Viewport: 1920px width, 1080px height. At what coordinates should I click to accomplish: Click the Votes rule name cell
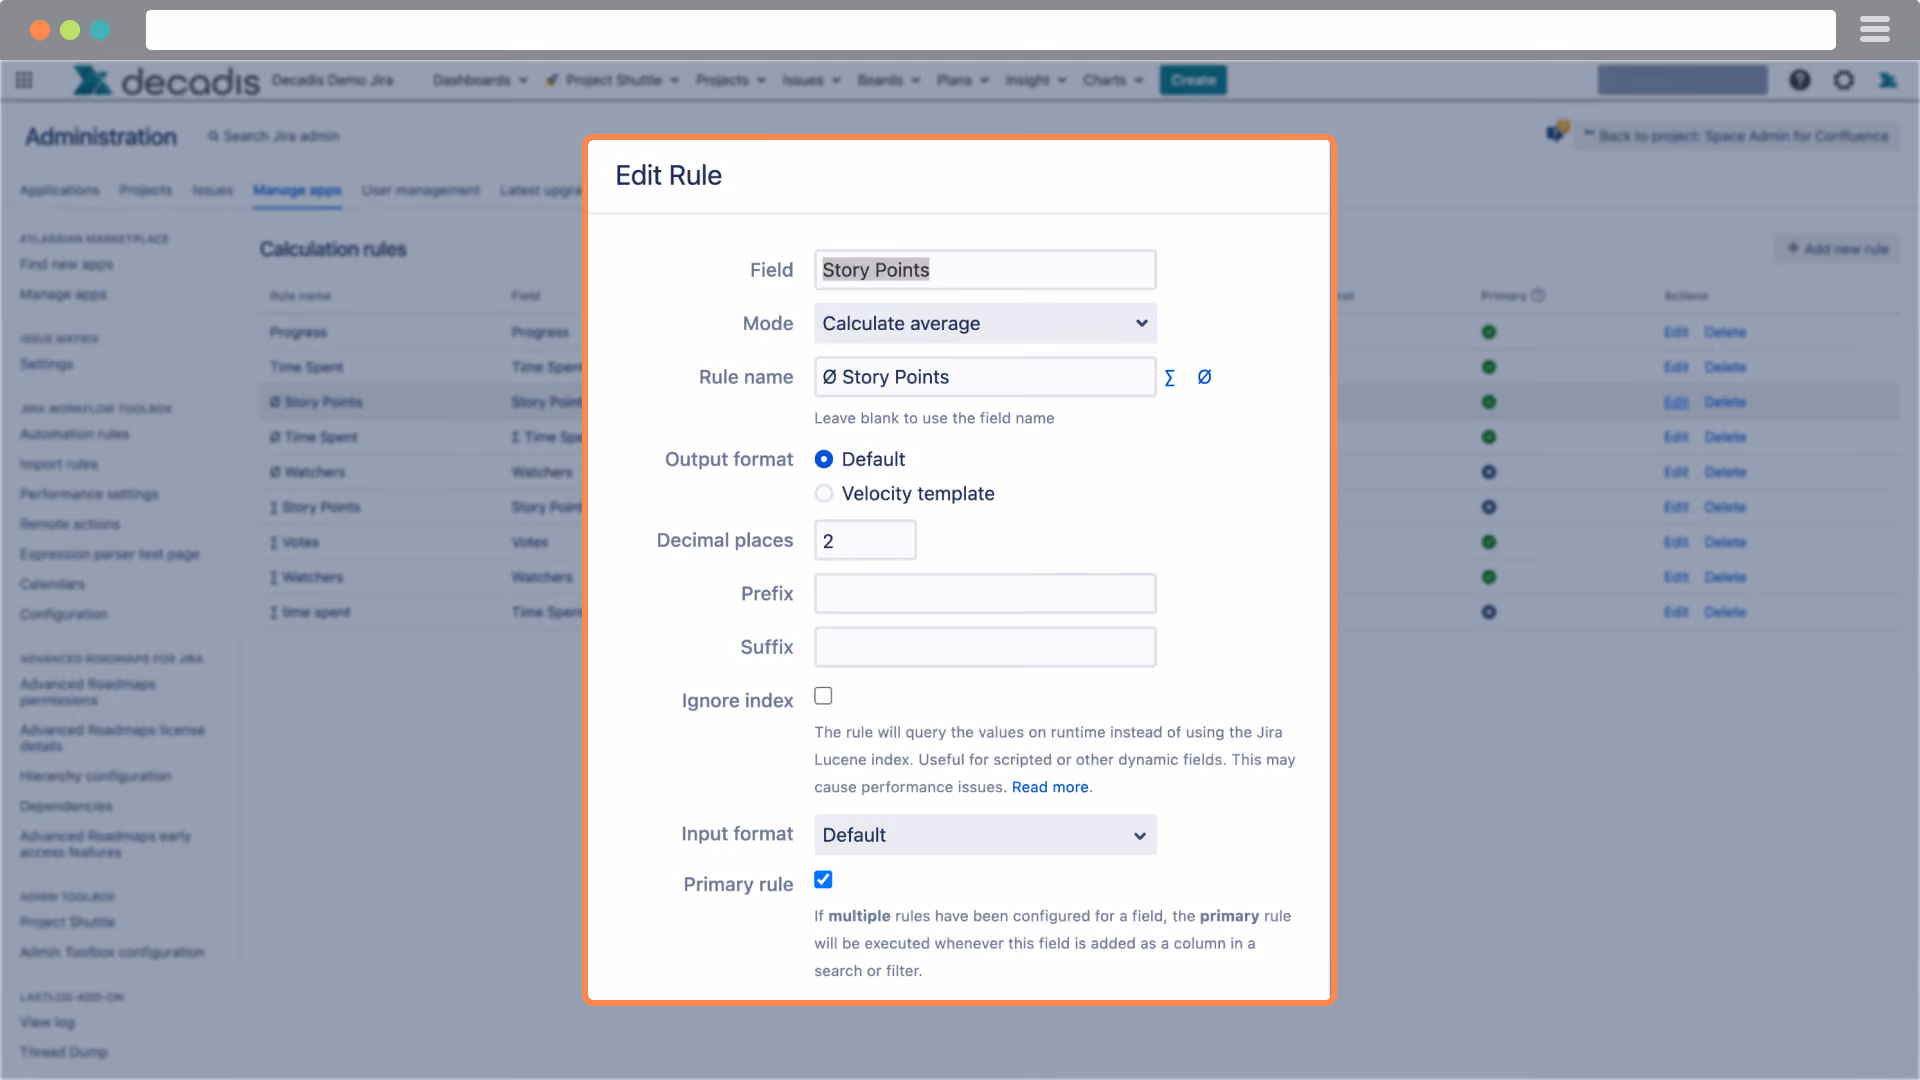point(294,542)
